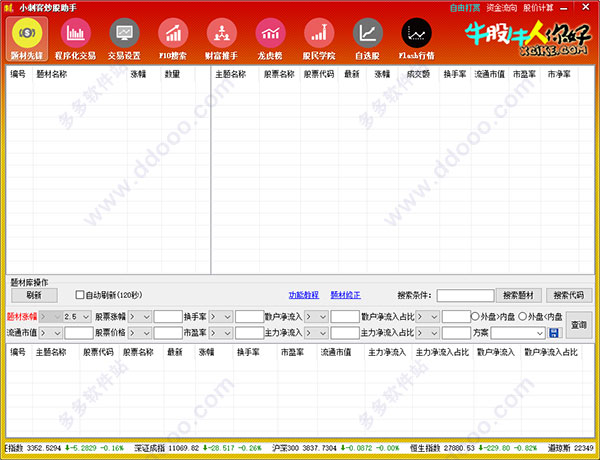Click the 搜索代码 button
Screen dimensions: 600x460
pos(569,295)
